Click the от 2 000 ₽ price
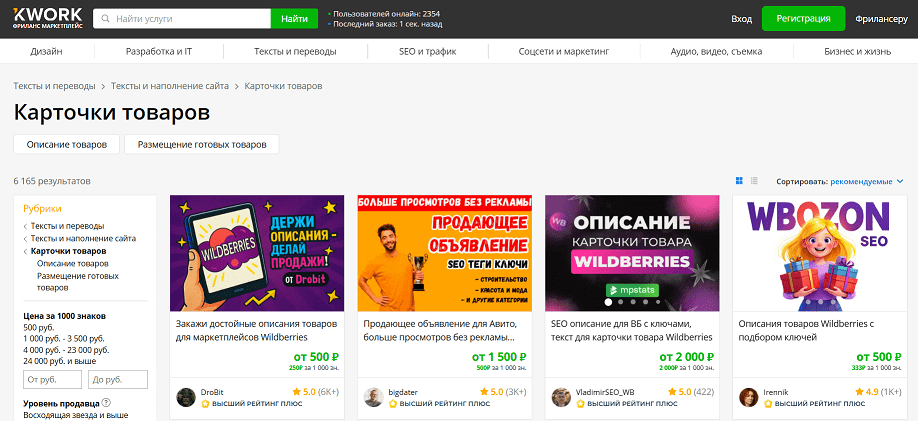918x421 pixels. (x=687, y=357)
